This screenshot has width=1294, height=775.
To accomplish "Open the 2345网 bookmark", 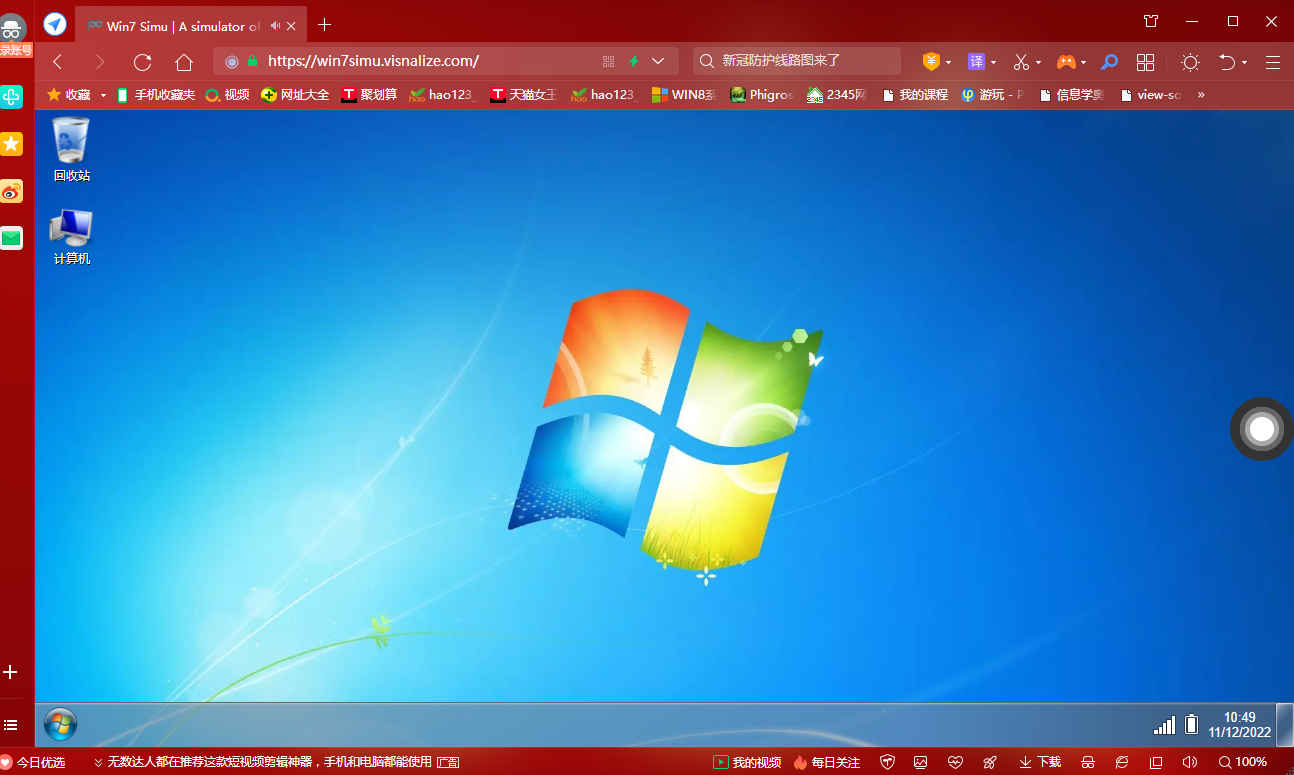I will (x=836, y=95).
